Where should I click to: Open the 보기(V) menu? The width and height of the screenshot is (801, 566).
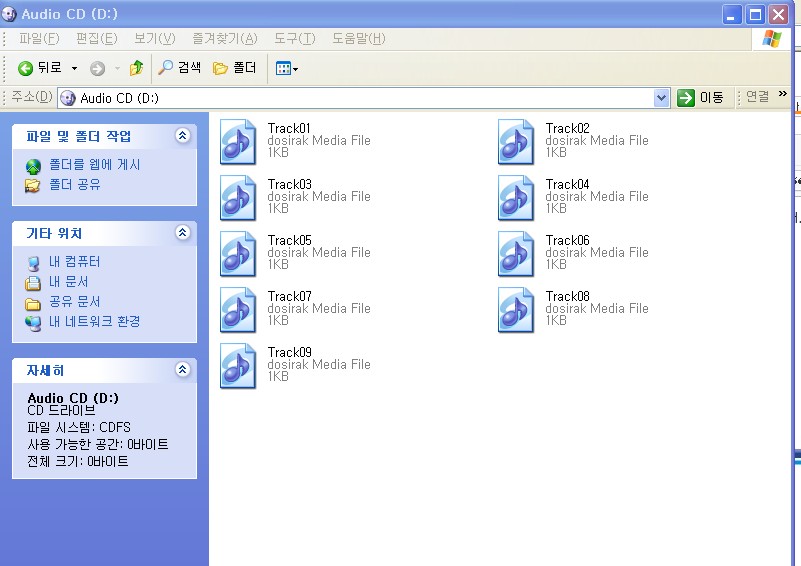point(154,39)
